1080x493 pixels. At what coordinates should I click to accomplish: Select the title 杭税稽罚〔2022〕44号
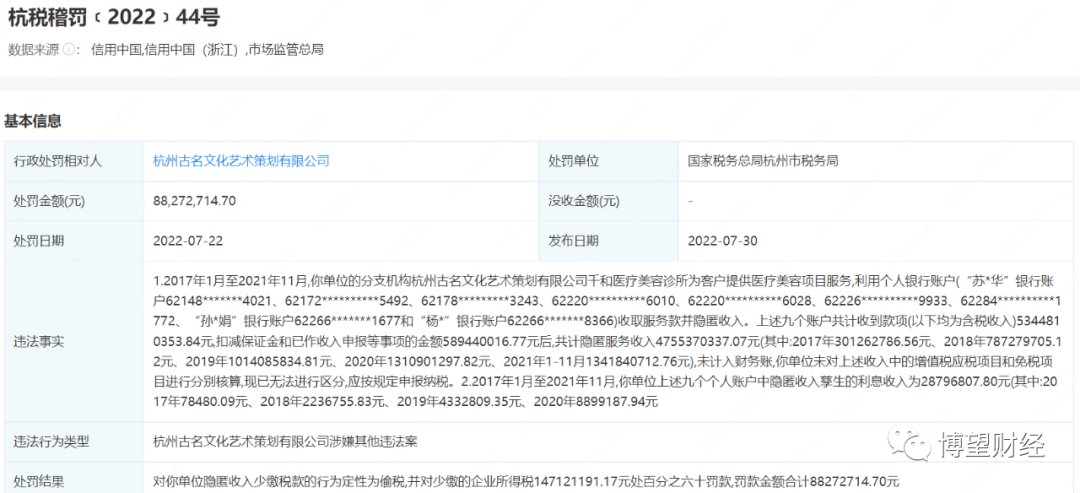114,17
